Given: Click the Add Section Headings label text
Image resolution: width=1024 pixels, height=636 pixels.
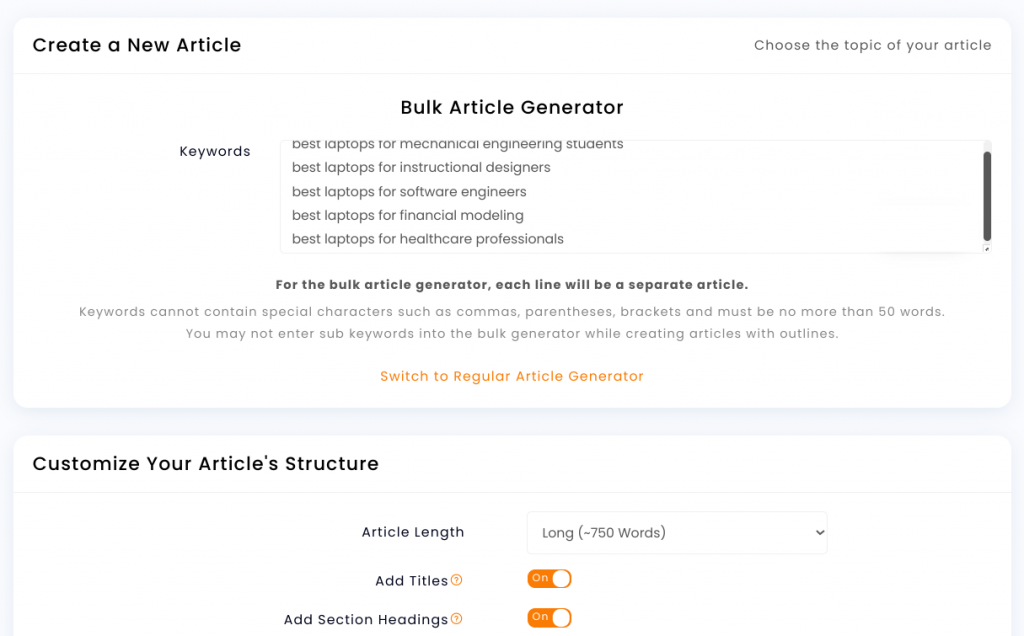Looking at the screenshot, I should pos(366,620).
